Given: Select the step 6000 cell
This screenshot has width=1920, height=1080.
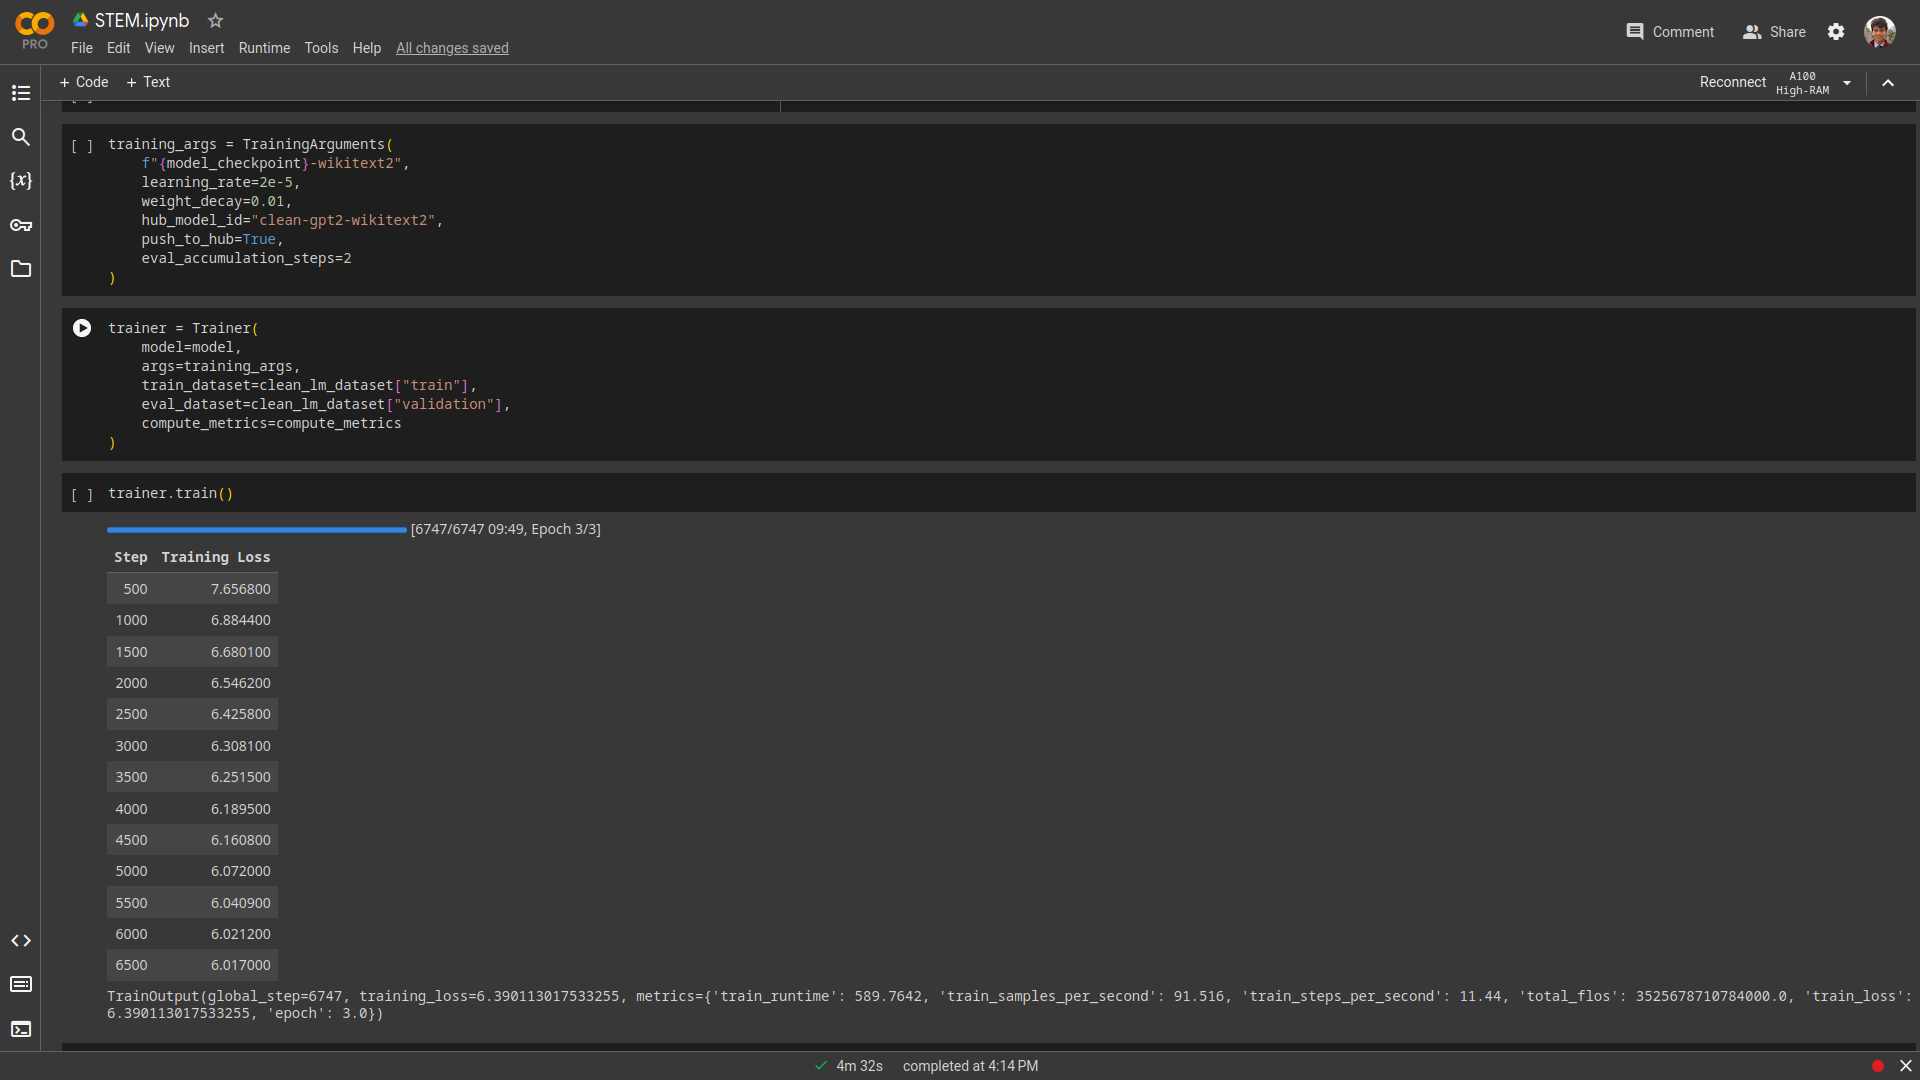Looking at the screenshot, I should [x=131, y=934].
